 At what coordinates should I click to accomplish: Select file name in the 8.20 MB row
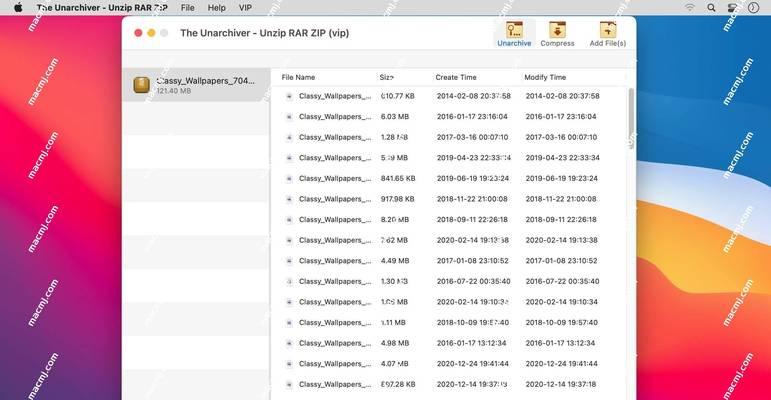click(x=335, y=219)
